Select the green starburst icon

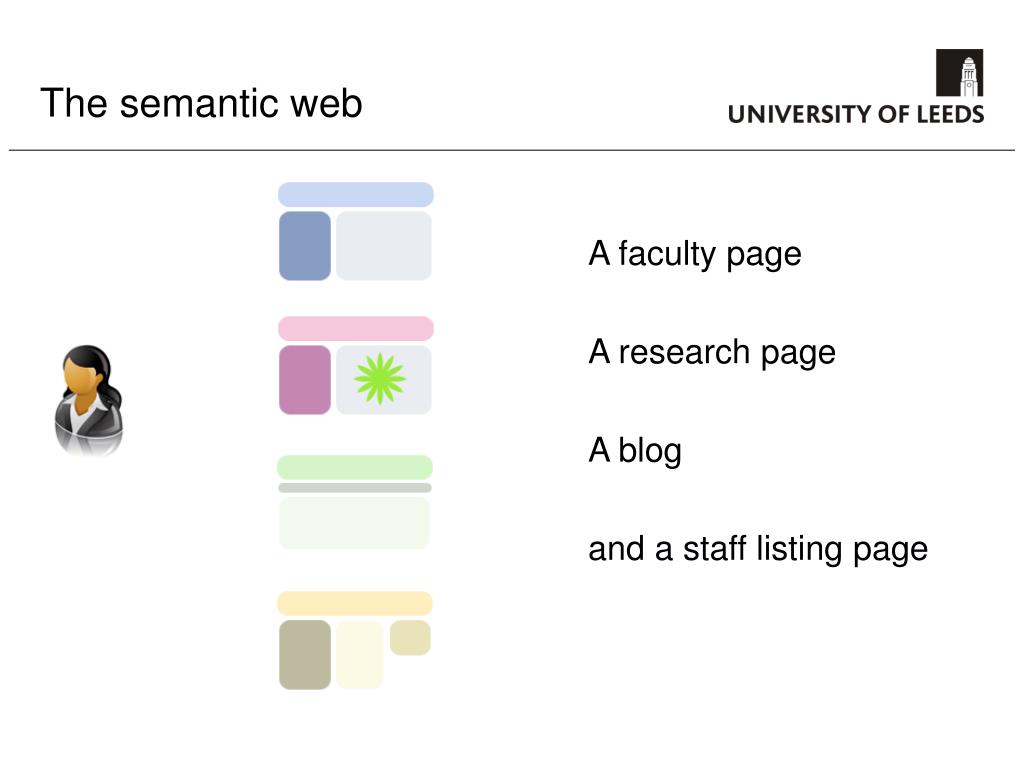[x=380, y=379]
